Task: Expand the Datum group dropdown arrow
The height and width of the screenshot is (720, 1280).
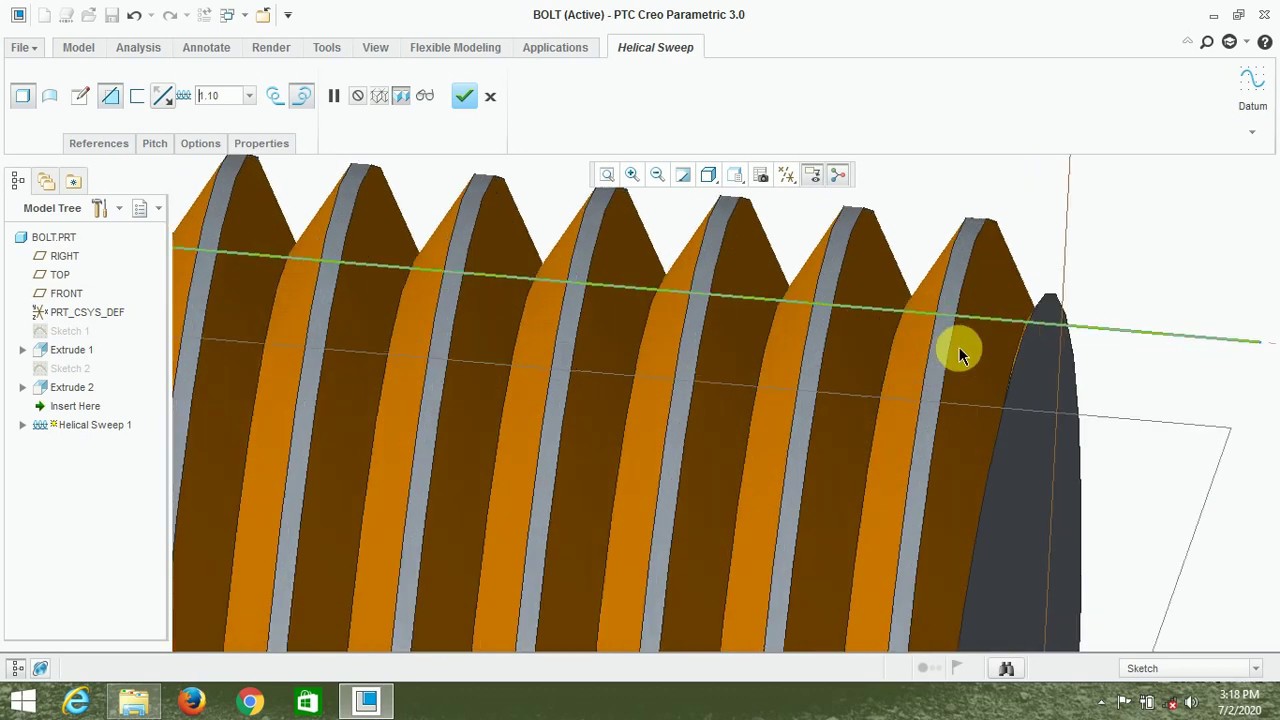Action: click(x=1252, y=132)
